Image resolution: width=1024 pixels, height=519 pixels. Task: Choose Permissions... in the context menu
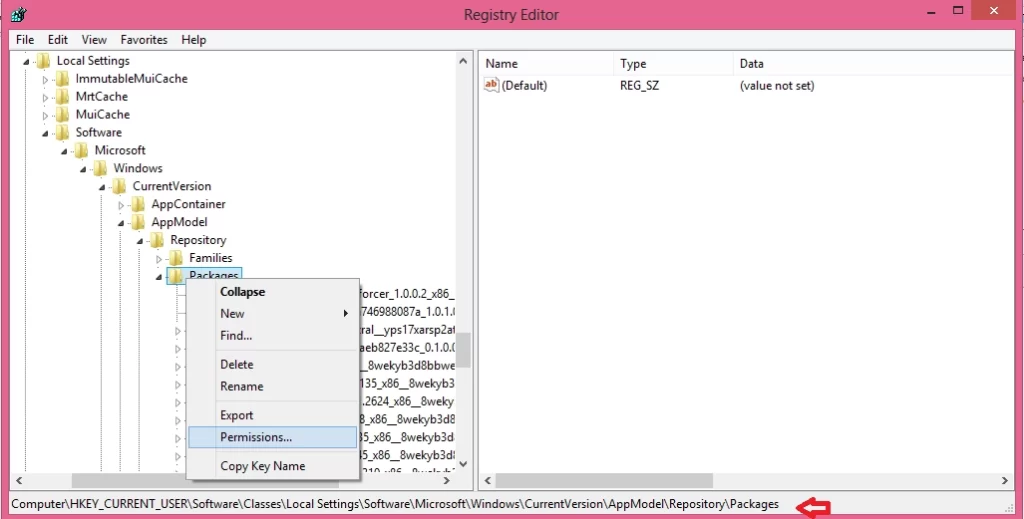[x=273, y=437]
